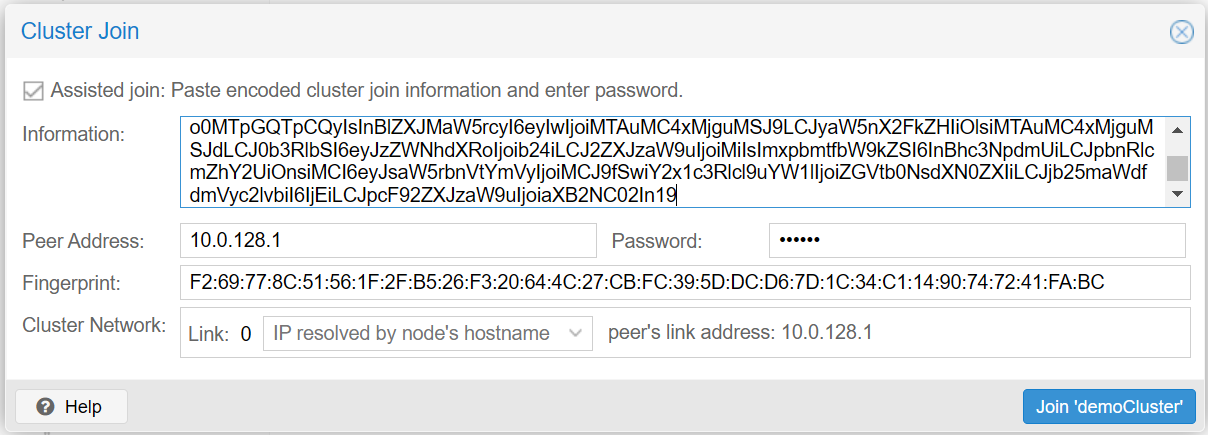
Task: Click the question mark Help icon
Action: pos(44,407)
